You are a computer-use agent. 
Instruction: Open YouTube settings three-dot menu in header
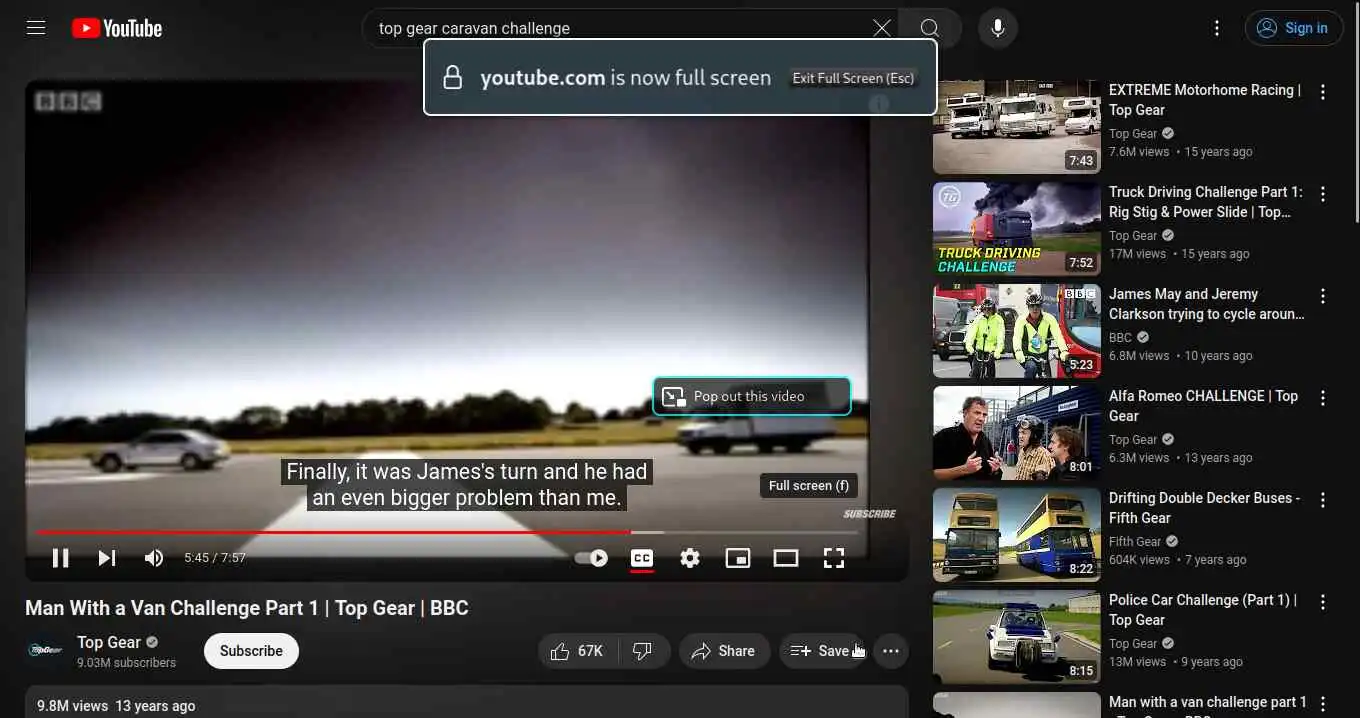(x=1217, y=28)
